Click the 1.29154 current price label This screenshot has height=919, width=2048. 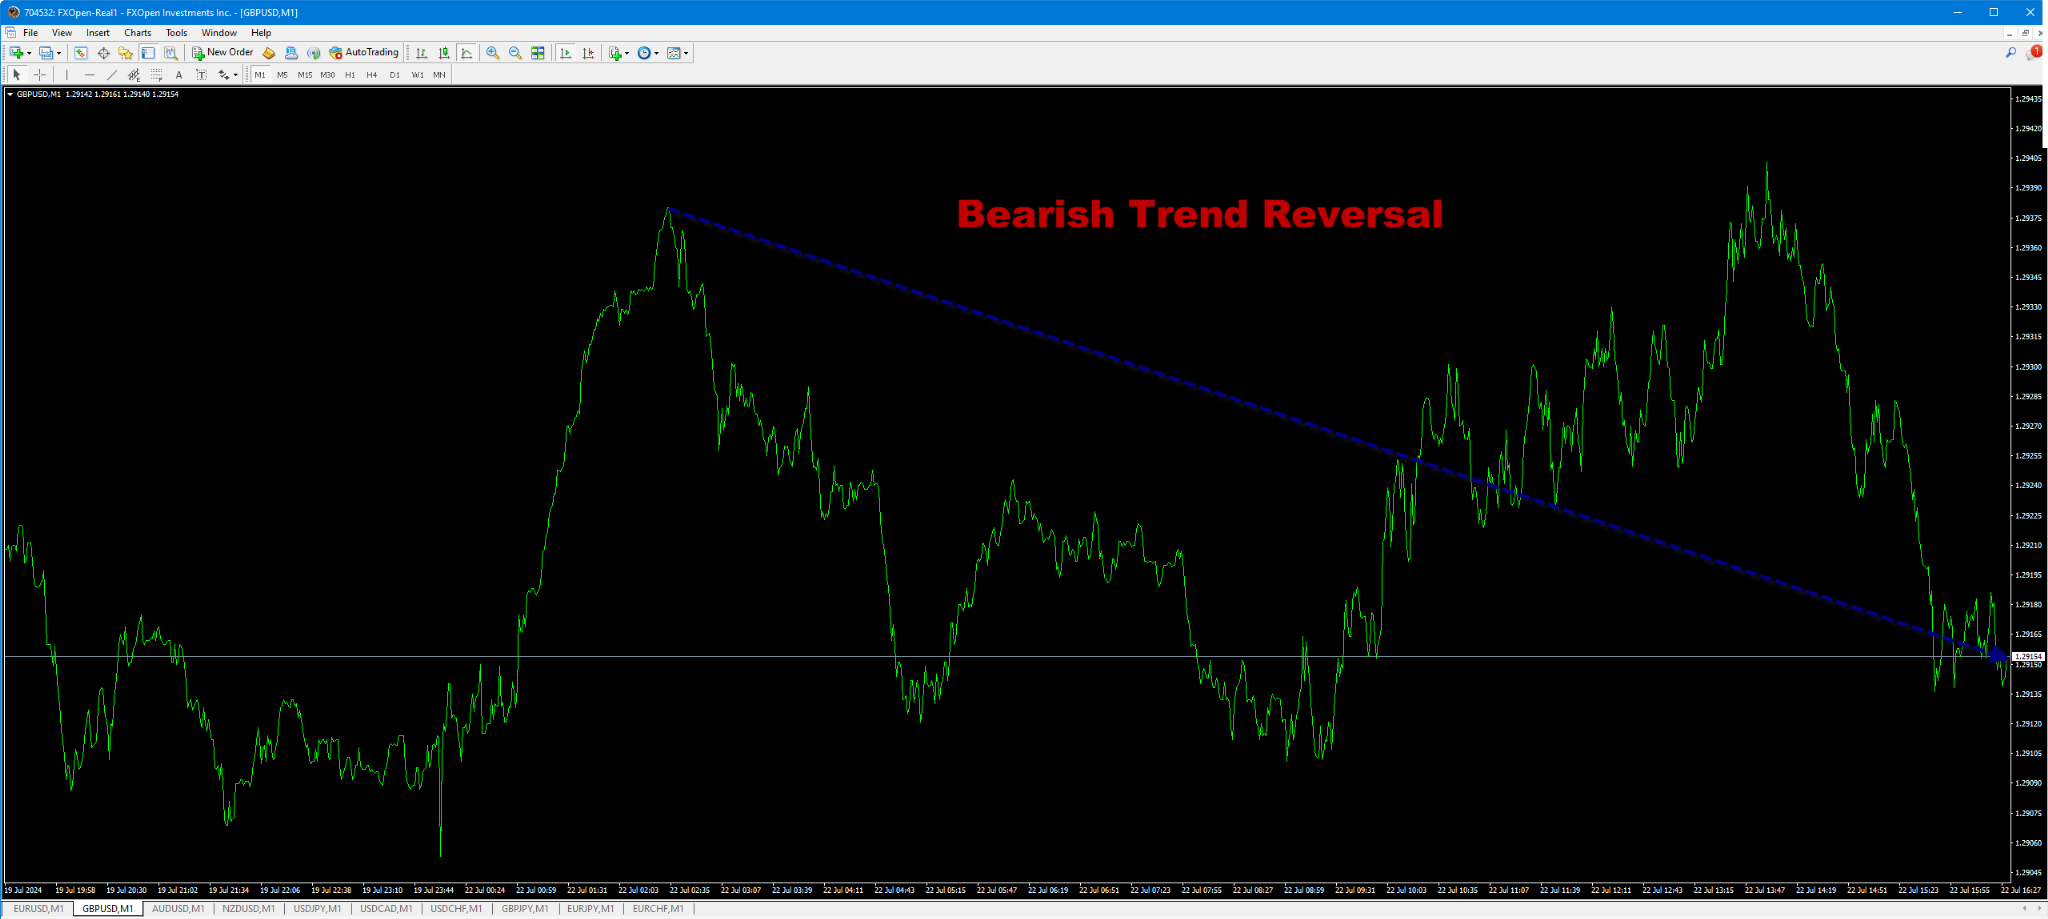[x=2029, y=657]
